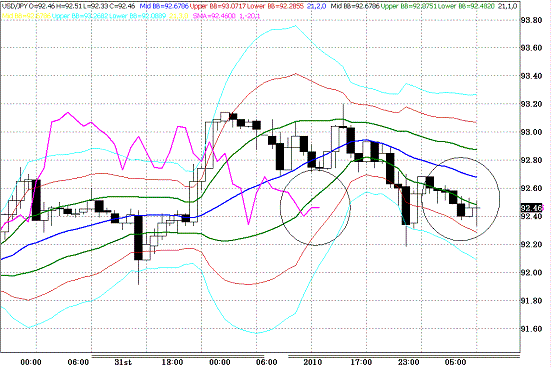
Task: Click the 23:00 time axis label
Action: tap(408, 362)
